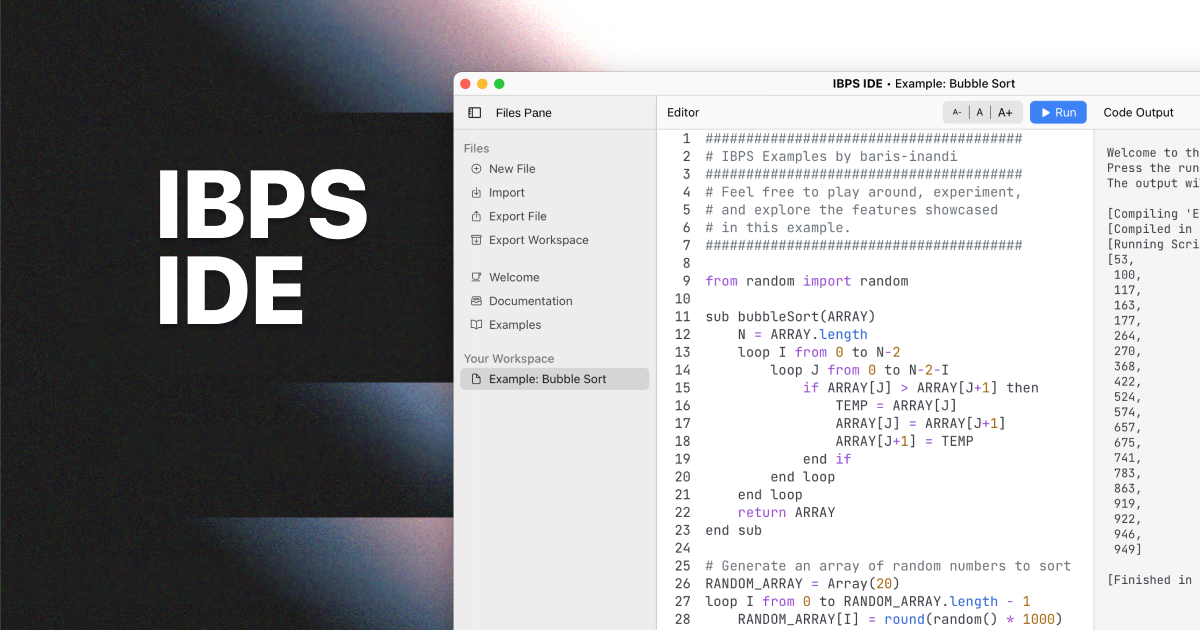Toggle the Files Pane sidebar icon

(x=475, y=113)
